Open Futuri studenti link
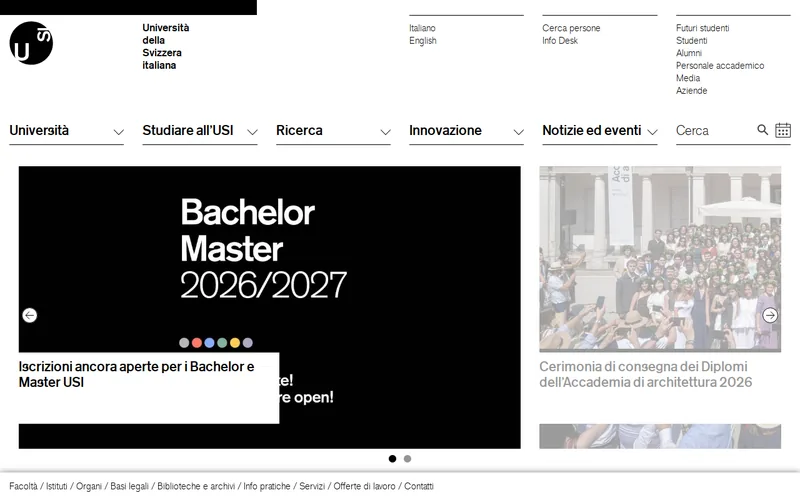Viewport: 800px width, 500px height. pyautogui.click(x=702, y=28)
